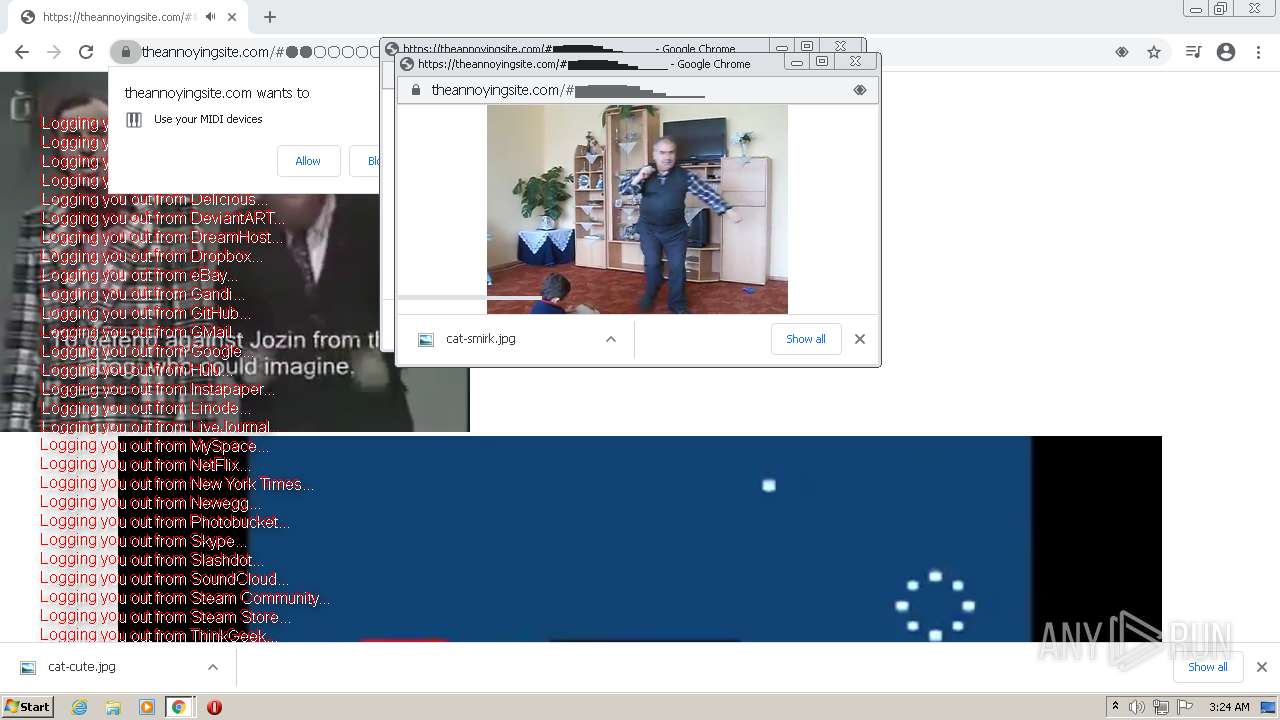
Task: Select the theannoyingsite.com browser tab
Action: [x=130, y=17]
